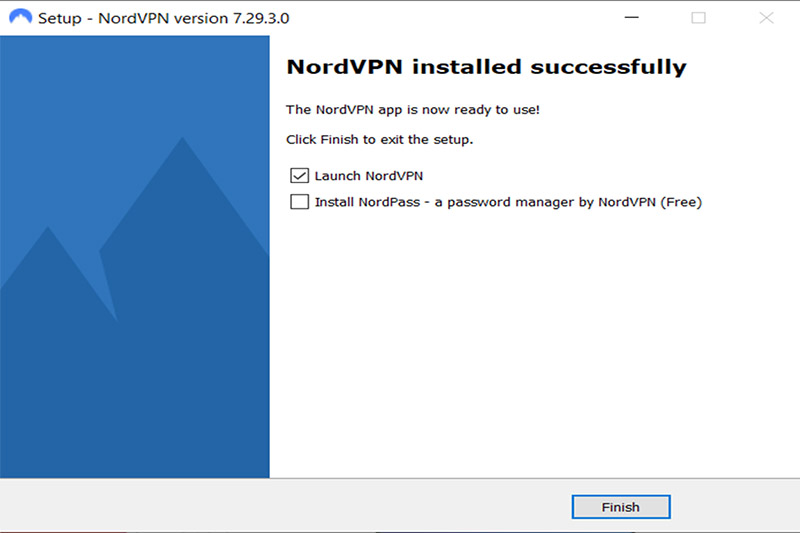Click the 'Click Finish to exit the setup.' text

pyautogui.click(x=380, y=139)
